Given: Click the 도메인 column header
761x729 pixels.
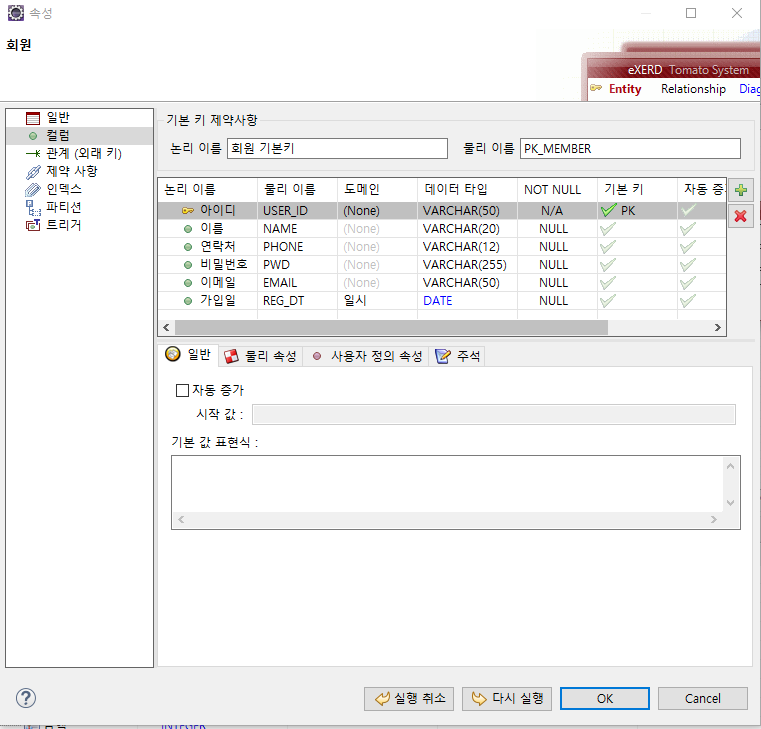Looking at the screenshot, I should point(377,190).
